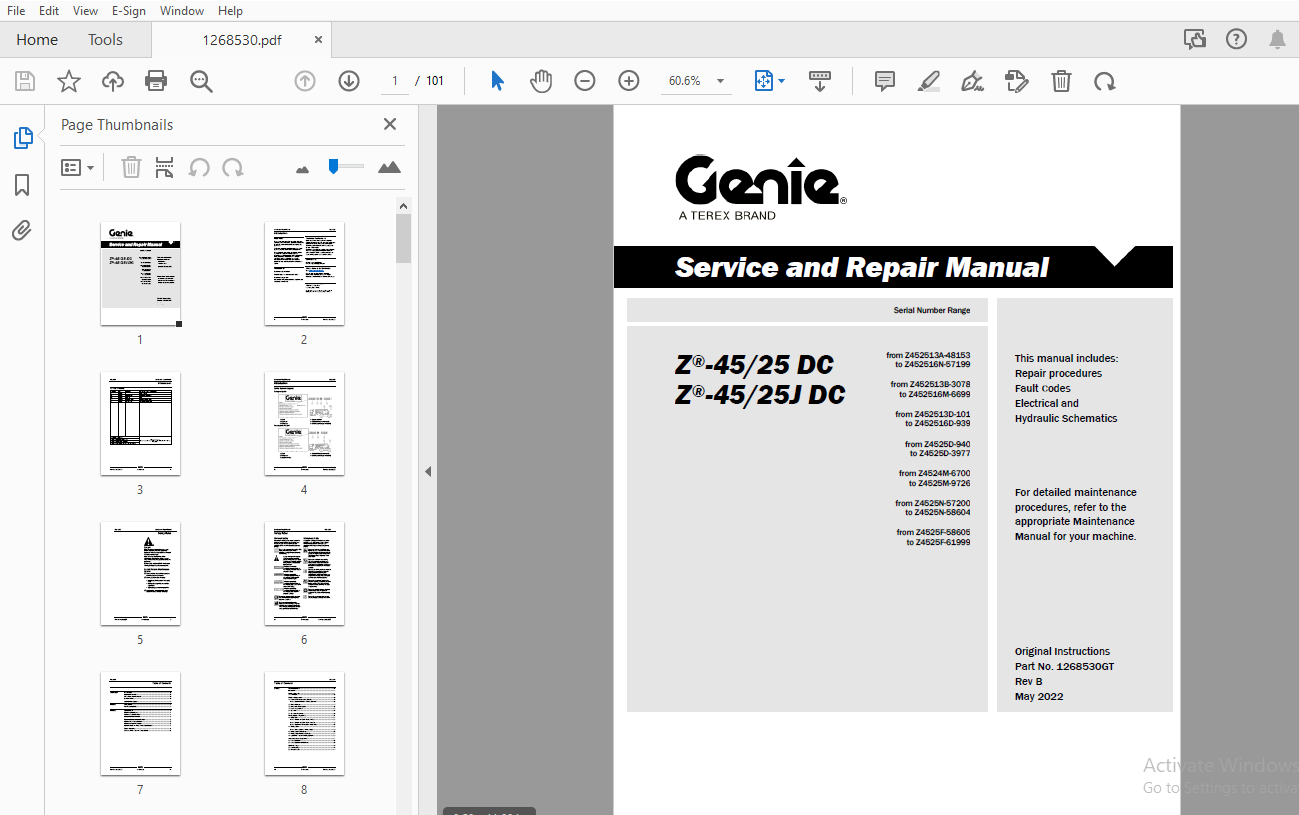Image resolution: width=1299 pixels, height=815 pixels.
Task: Bookmark the file with the star icon
Action: (x=69, y=81)
